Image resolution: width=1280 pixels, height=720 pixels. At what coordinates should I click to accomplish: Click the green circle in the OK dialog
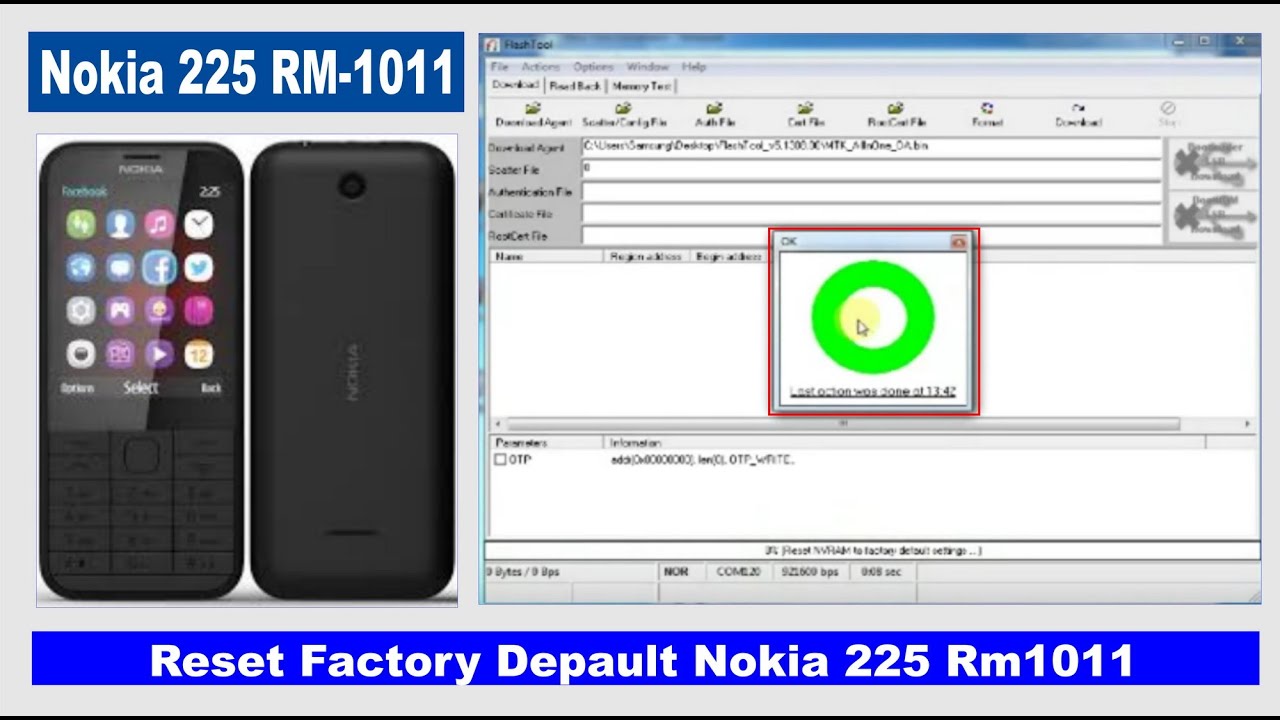point(873,317)
